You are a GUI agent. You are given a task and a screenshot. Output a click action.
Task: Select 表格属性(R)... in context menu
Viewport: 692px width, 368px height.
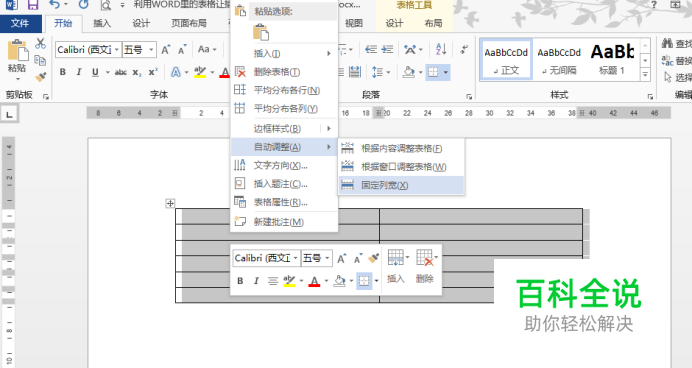[284, 203]
